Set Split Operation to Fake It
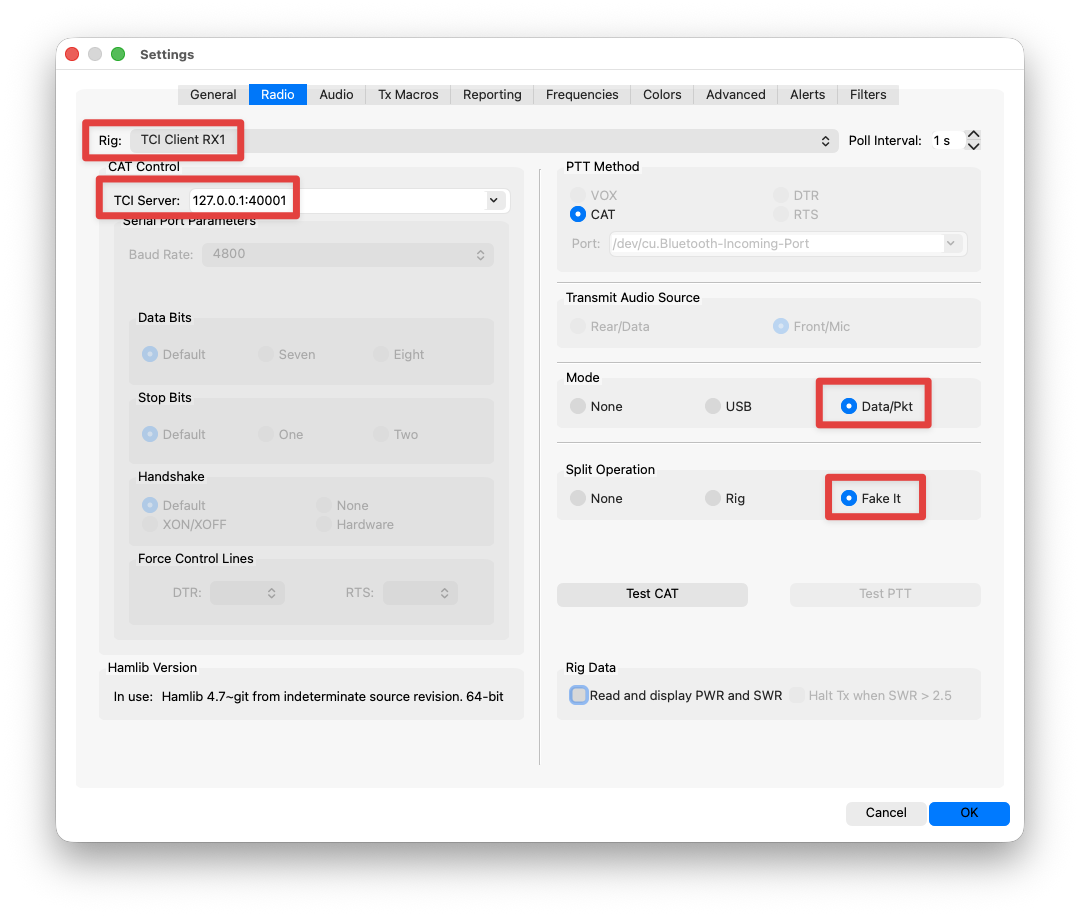The height and width of the screenshot is (916, 1080). tap(871, 498)
